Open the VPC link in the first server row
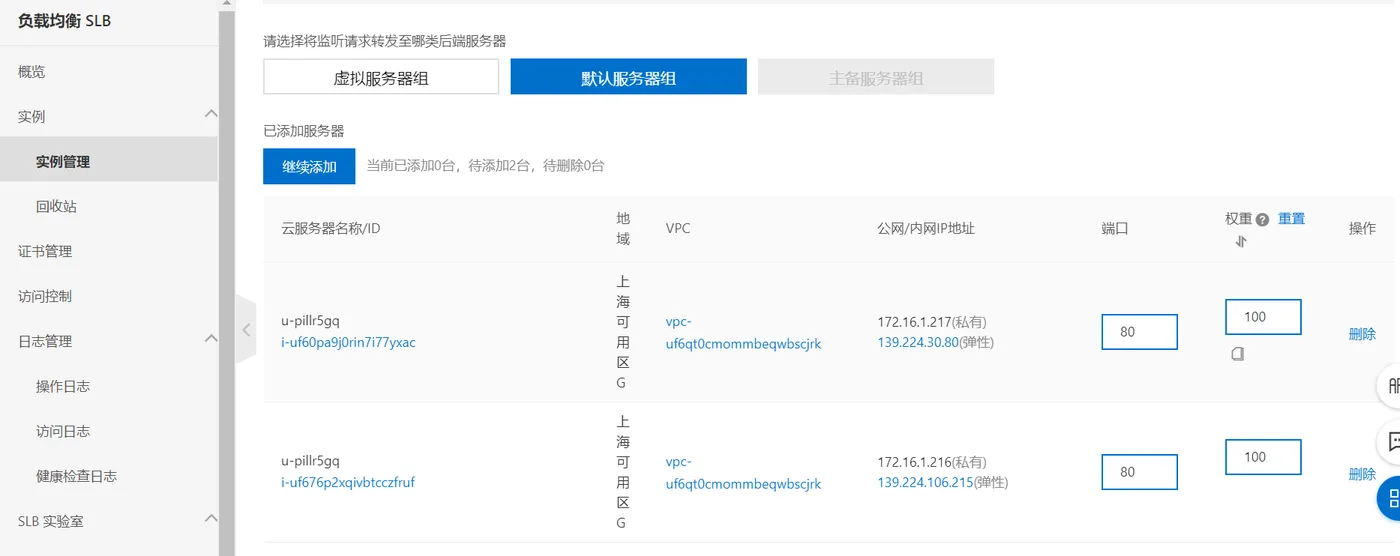The width and height of the screenshot is (1400, 556). point(743,333)
